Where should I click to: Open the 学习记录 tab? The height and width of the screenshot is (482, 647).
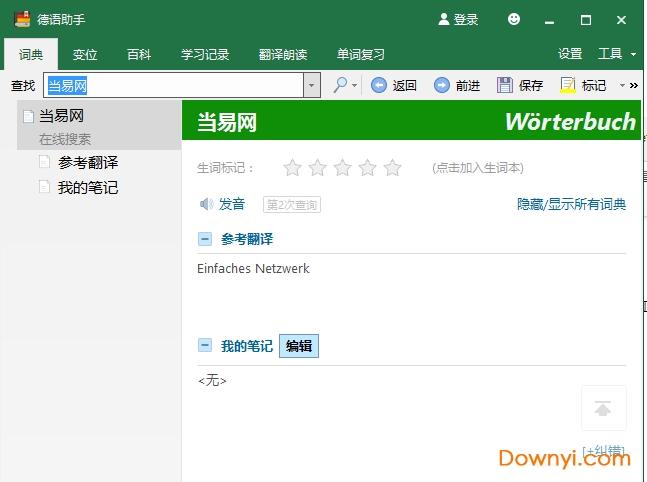pos(205,54)
